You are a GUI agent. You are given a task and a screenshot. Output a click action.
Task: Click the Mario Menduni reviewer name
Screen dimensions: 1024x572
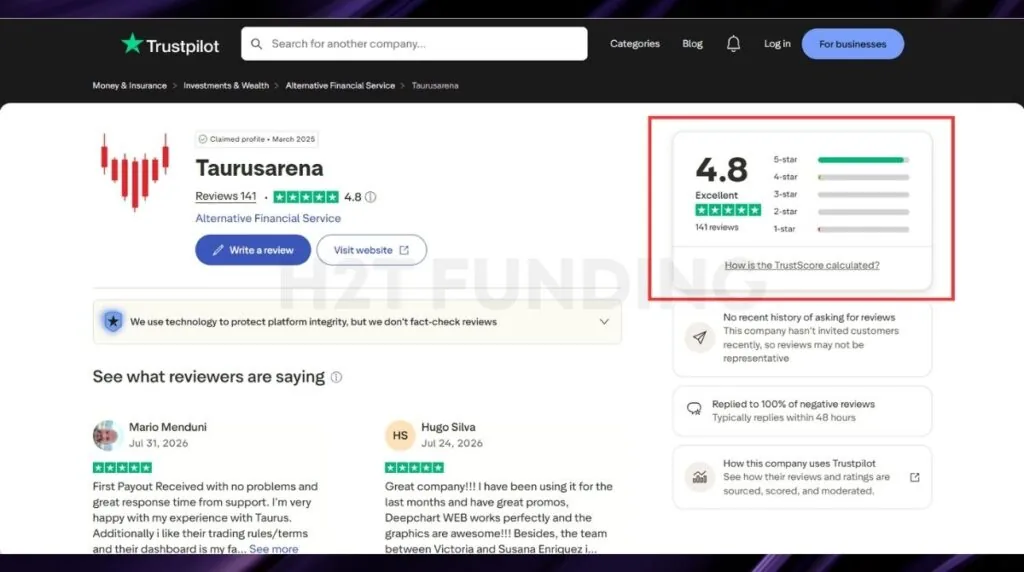(167, 427)
